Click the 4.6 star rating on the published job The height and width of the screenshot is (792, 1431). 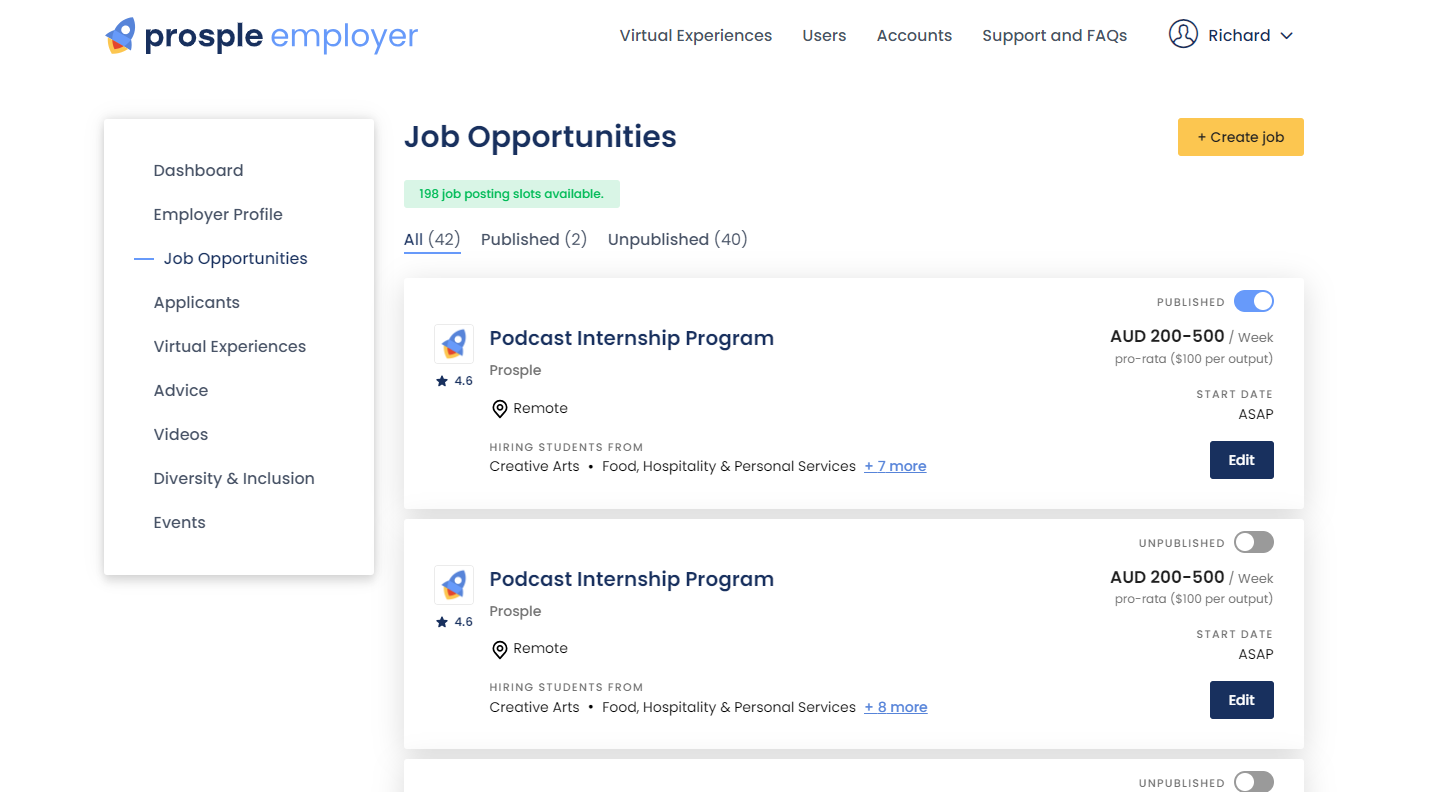point(454,381)
